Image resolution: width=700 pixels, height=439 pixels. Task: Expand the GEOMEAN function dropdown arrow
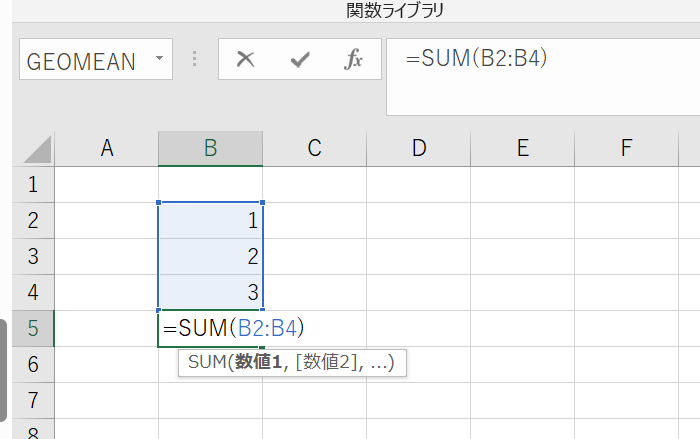pyautogui.click(x=159, y=60)
